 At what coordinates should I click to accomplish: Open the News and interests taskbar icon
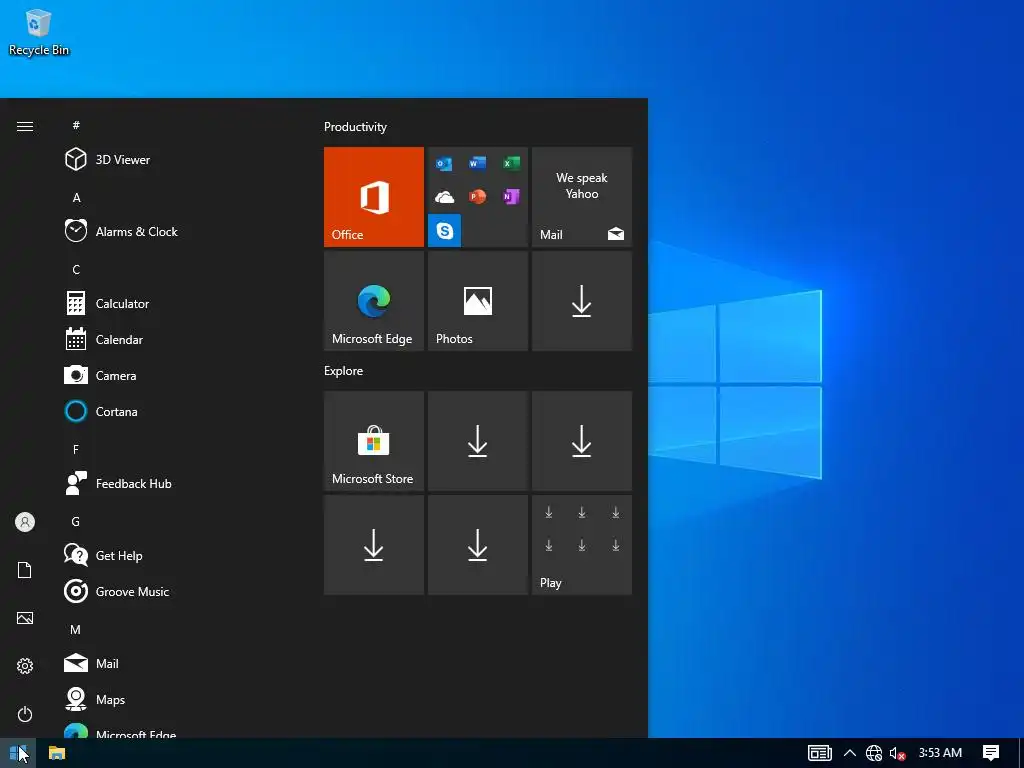click(820, 754)
